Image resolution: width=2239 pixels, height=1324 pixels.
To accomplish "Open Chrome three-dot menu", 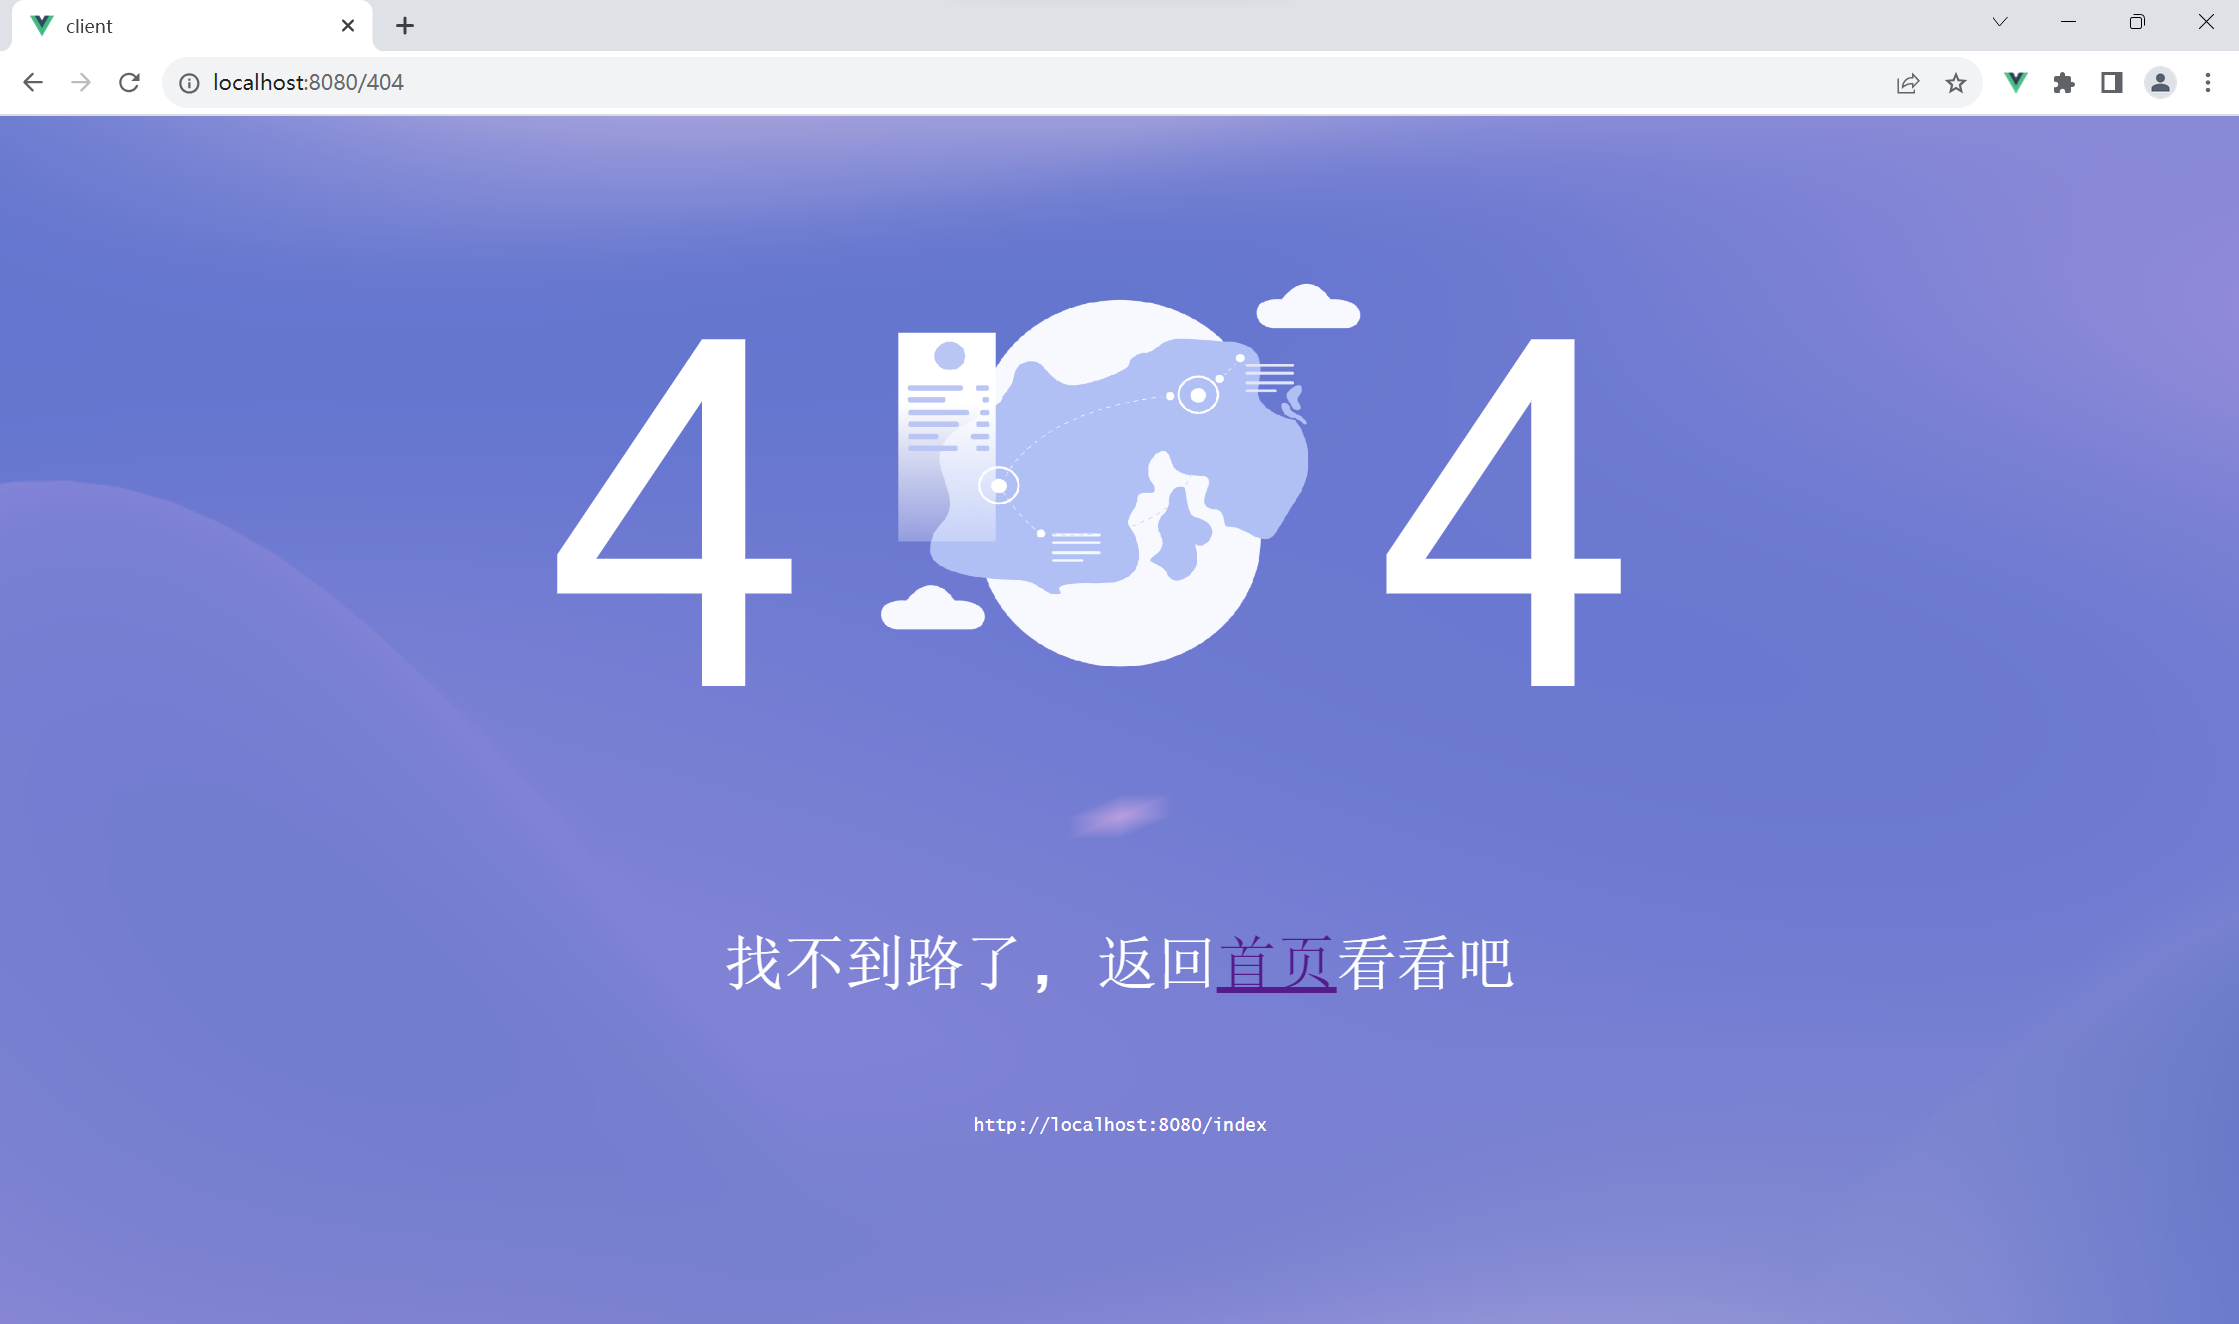I will pos(2208,83).
